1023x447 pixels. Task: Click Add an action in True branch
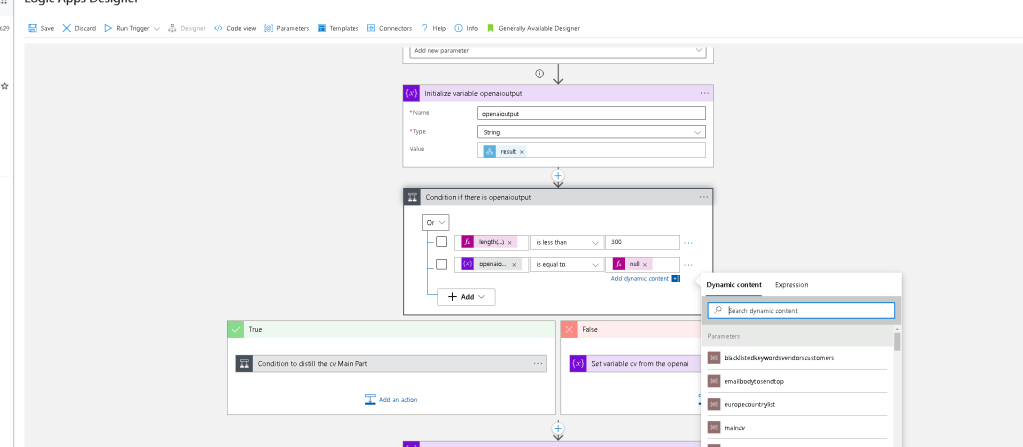[x=391, y=399]
